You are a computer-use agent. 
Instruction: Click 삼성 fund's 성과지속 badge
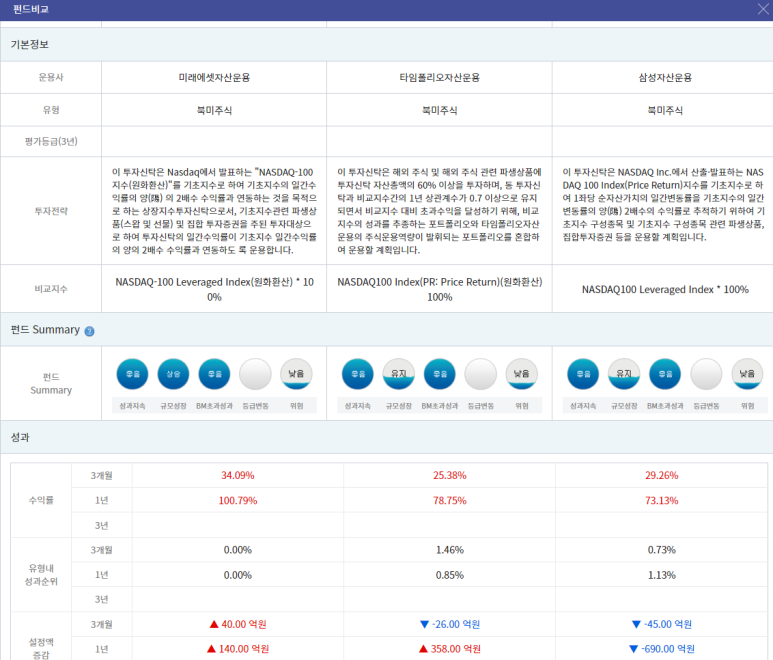583,374
